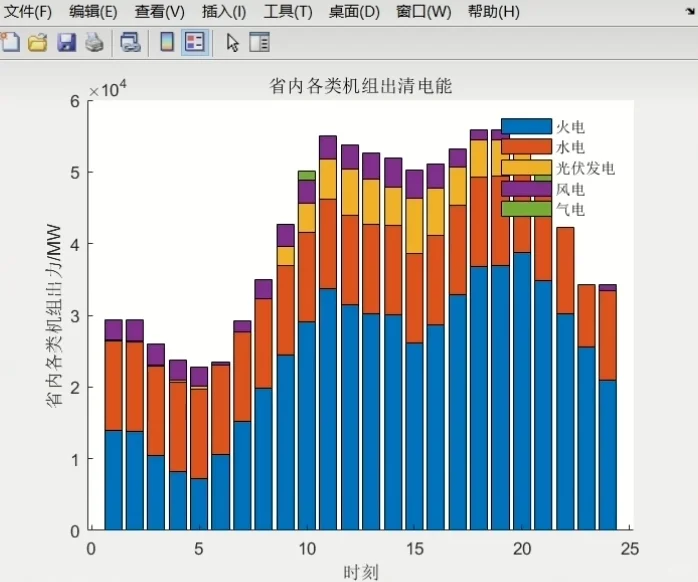Screen dimensions: 698x582
Task: Click the y-axis label 省内各类机组出力/MW
Action: (x=53, y=315)
